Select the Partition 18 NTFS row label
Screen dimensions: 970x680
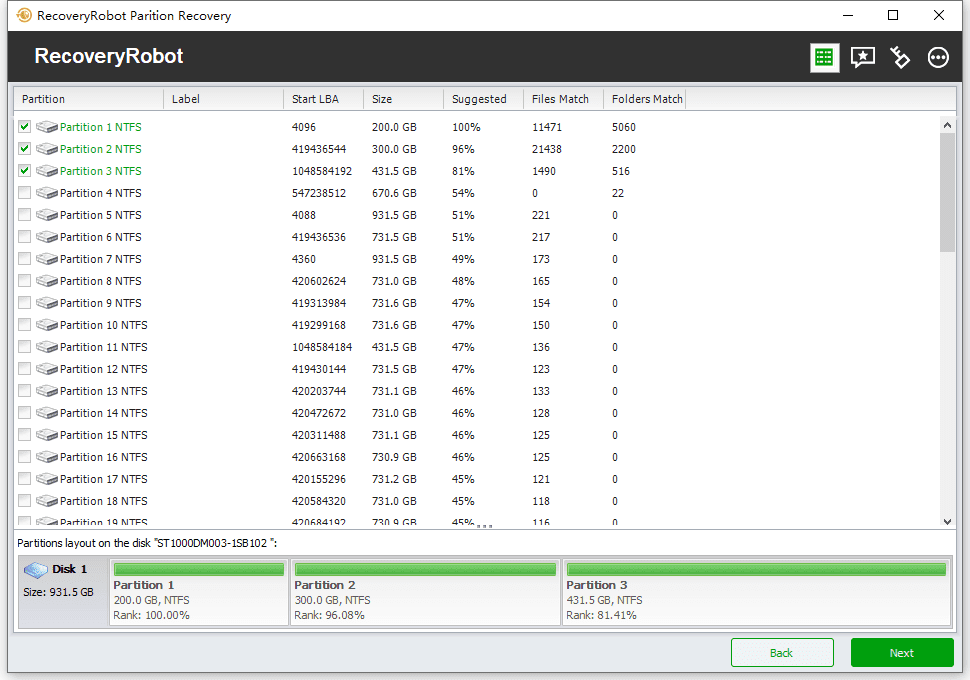click(103, 501)
